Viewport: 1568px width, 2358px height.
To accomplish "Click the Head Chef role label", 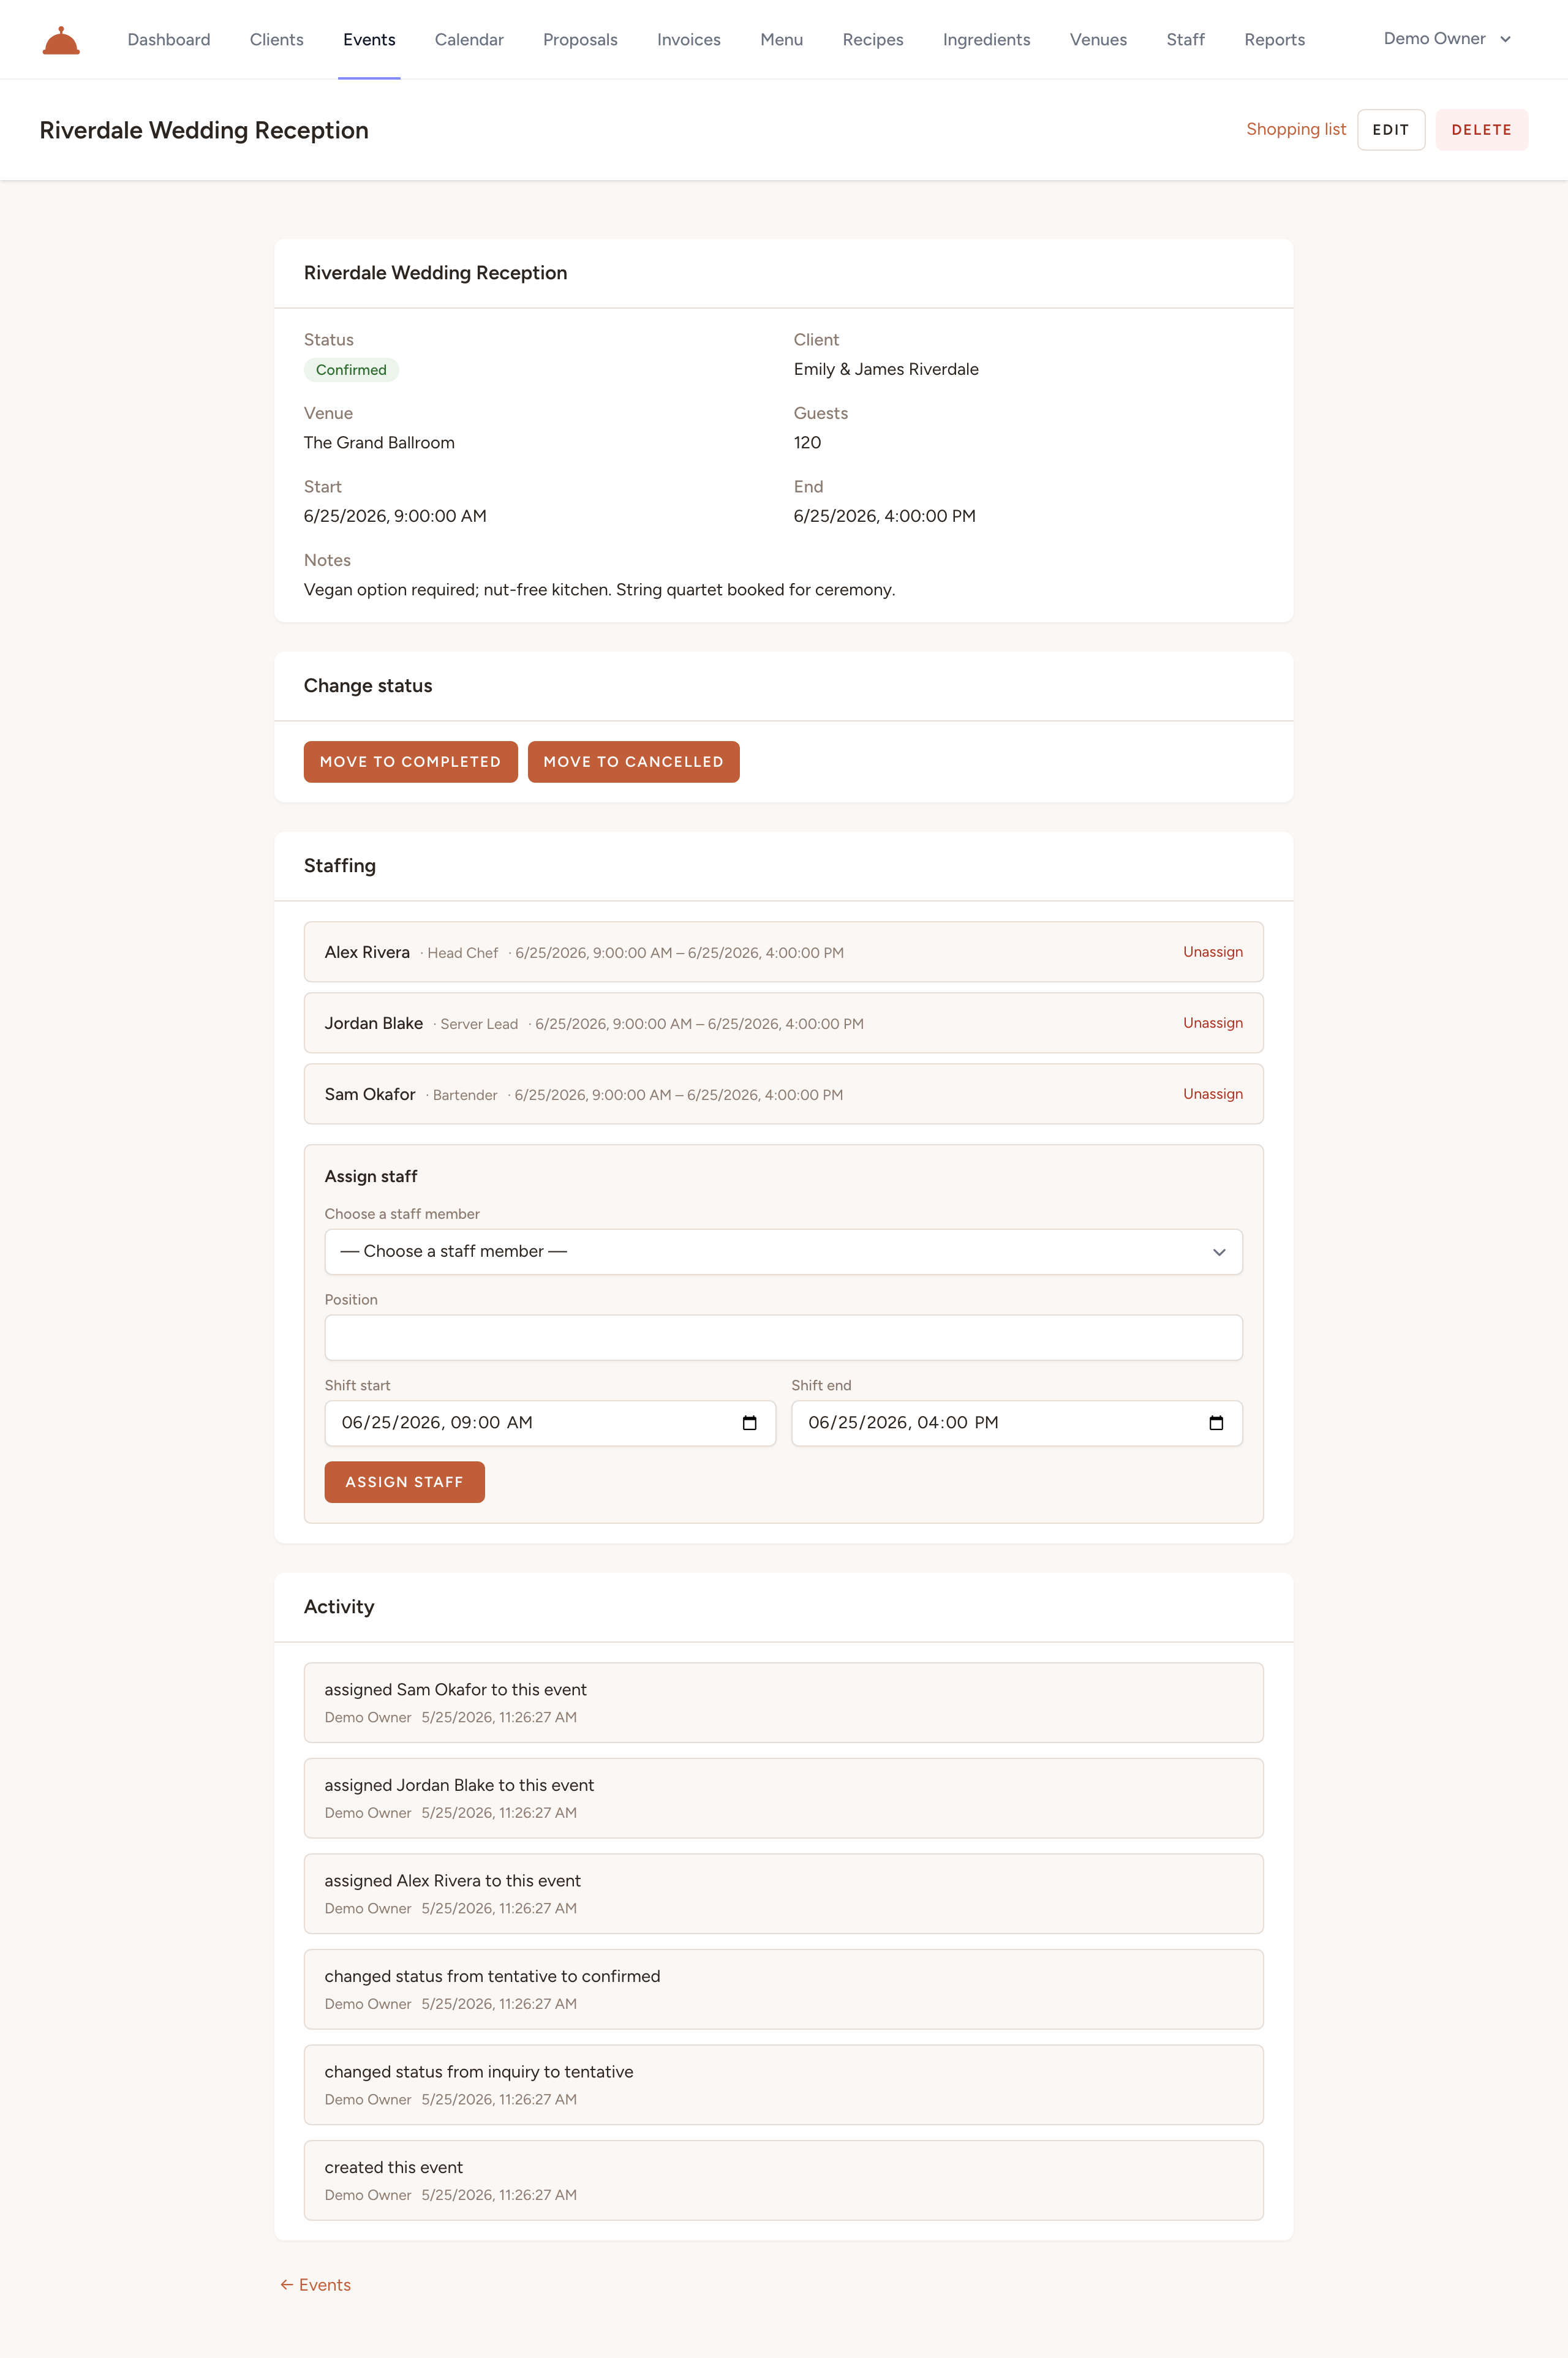I will 462,953.
